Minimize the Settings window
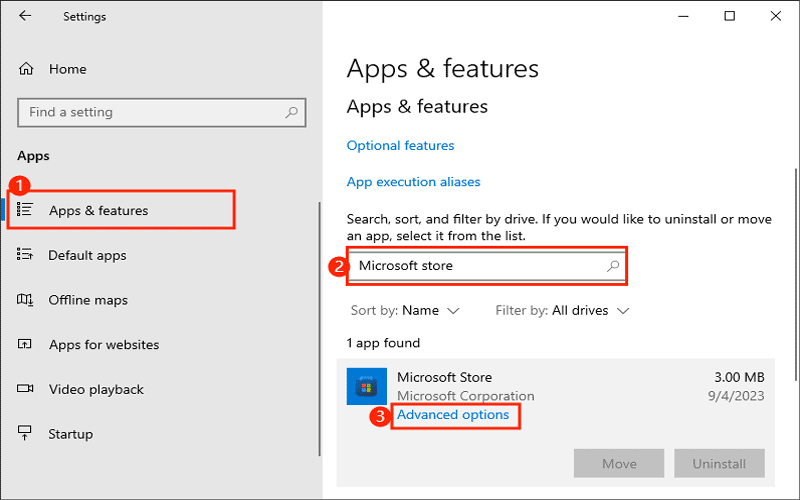 tap(683, 16)
